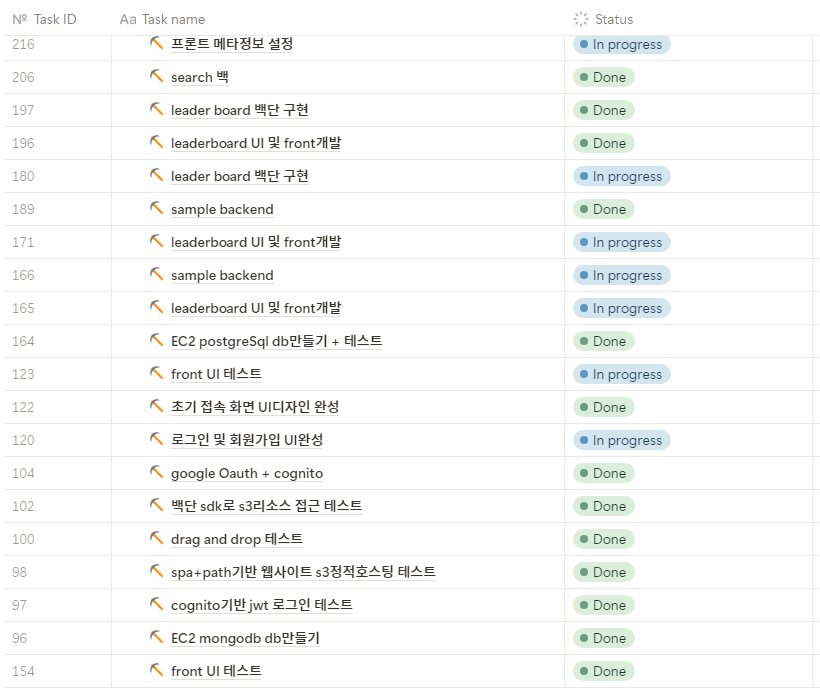Viewport: 820px width, 688px height.
Task: Open cognito기반 jwt 로그인 테스트 task
Action: 261,605
